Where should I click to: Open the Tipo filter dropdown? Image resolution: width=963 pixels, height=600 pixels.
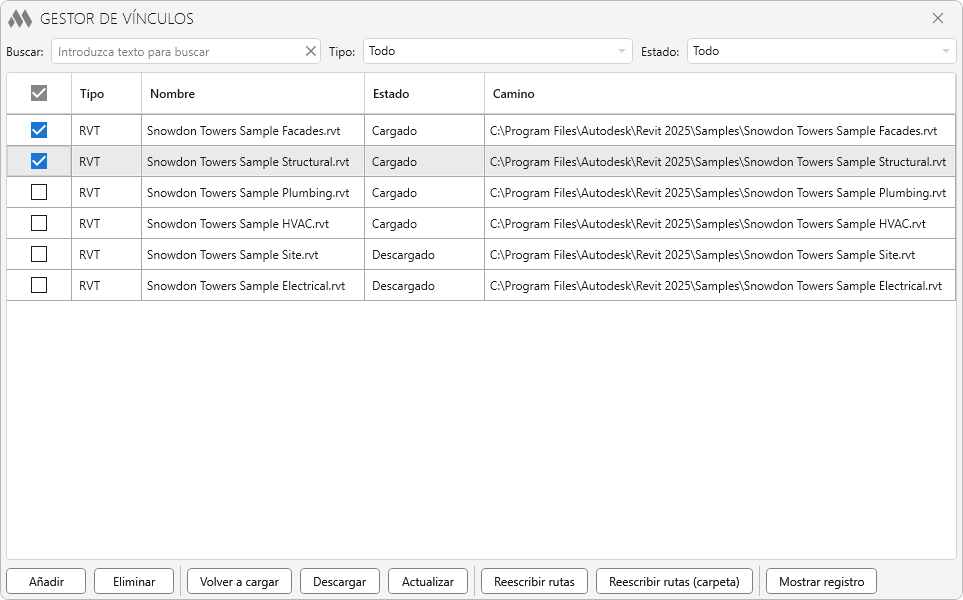(x=497, y=51)
